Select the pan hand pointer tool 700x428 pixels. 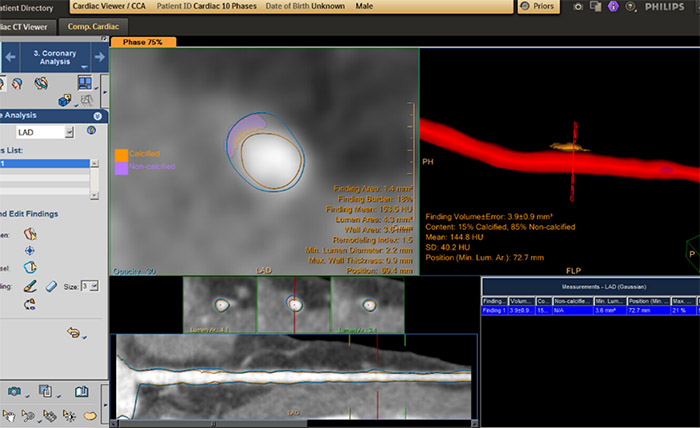pos(8,416)
